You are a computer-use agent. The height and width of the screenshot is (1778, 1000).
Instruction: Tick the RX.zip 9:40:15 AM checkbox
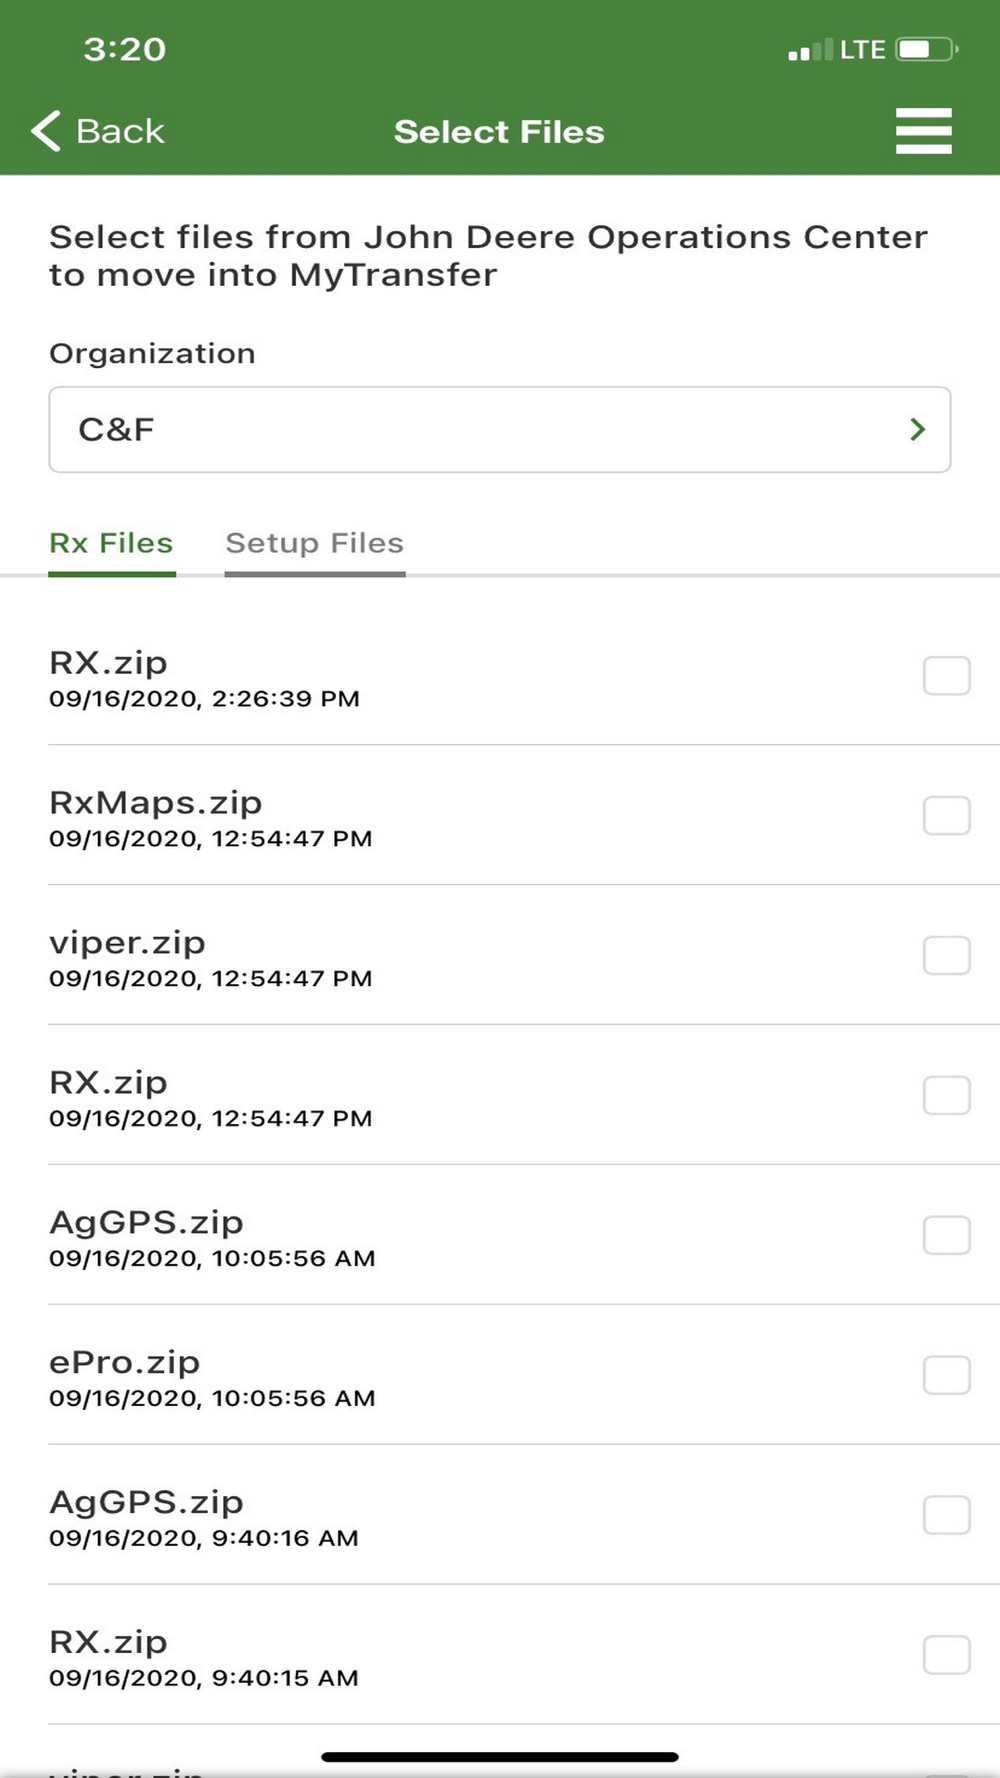(x=946, y=1656)
